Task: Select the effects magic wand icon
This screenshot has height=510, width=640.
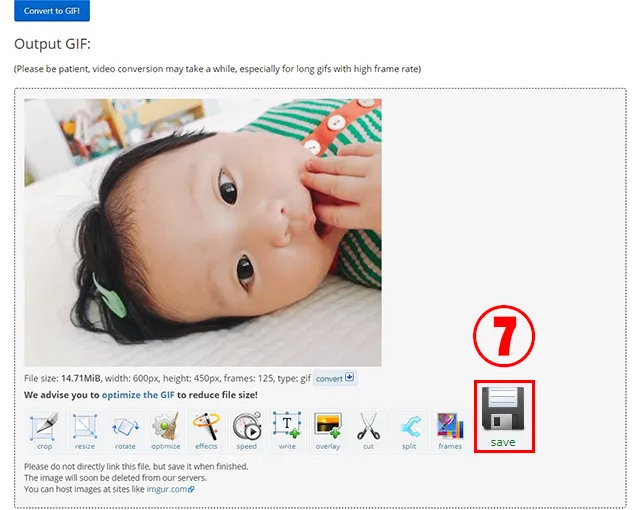Action: pos(206,431)
